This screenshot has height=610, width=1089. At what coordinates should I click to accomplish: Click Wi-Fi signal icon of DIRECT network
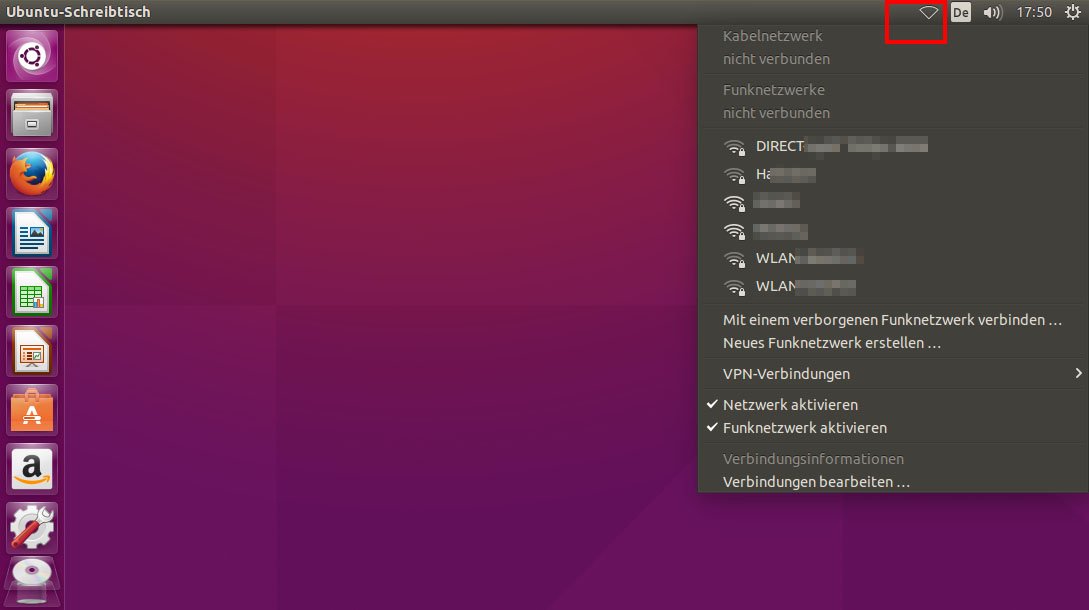click(735, 147)
